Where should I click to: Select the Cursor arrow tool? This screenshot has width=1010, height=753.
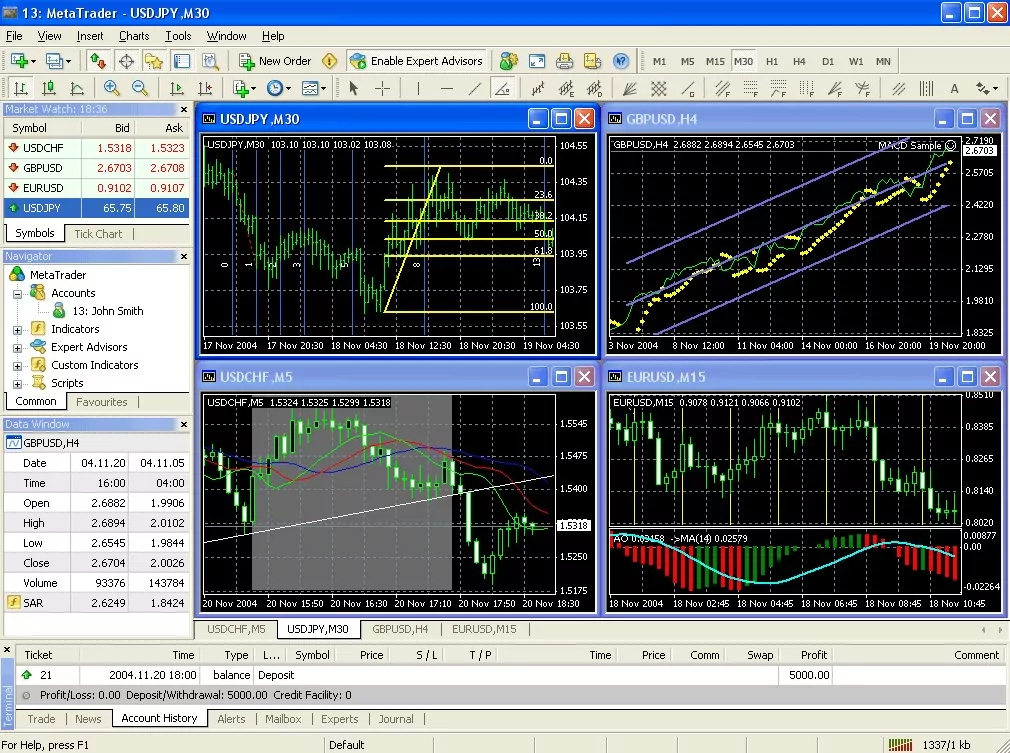coord(354,88)
